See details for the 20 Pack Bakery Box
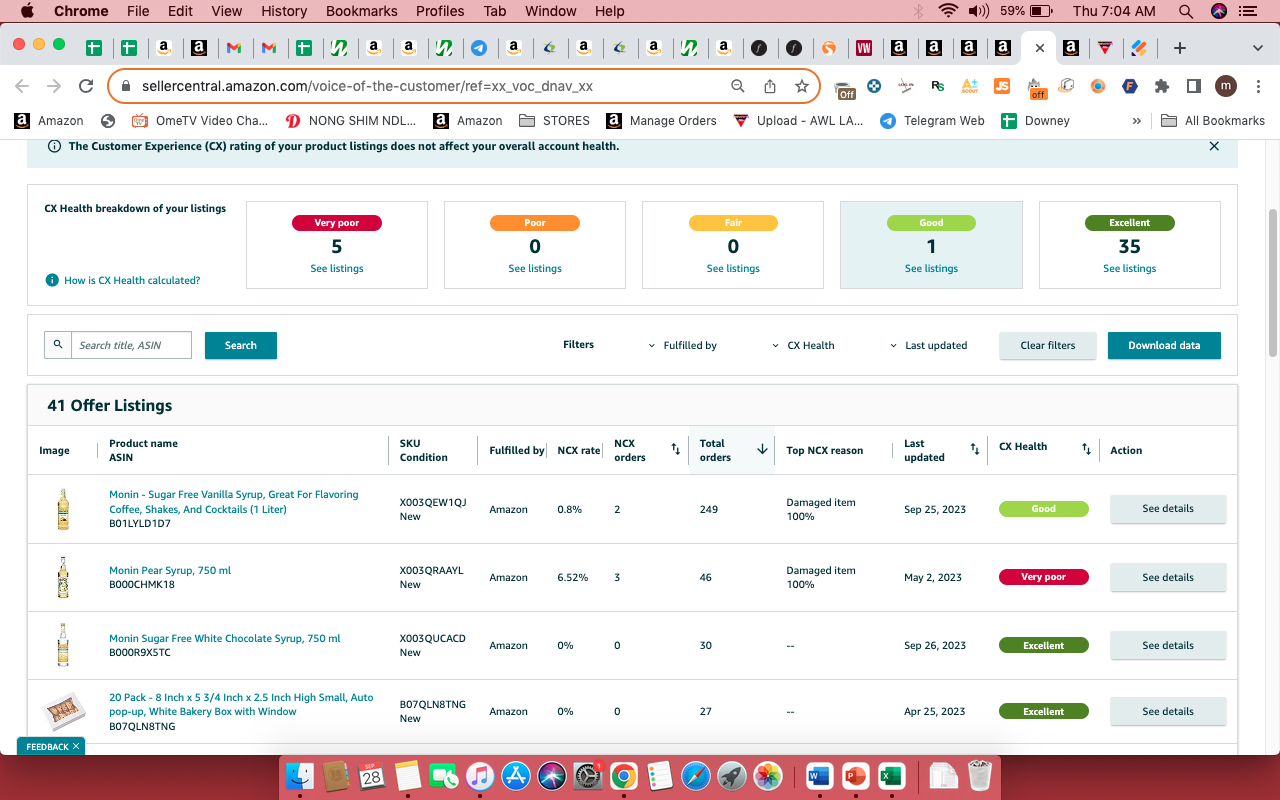The height and width of the screenshot is (800, 1280). 1168,711
